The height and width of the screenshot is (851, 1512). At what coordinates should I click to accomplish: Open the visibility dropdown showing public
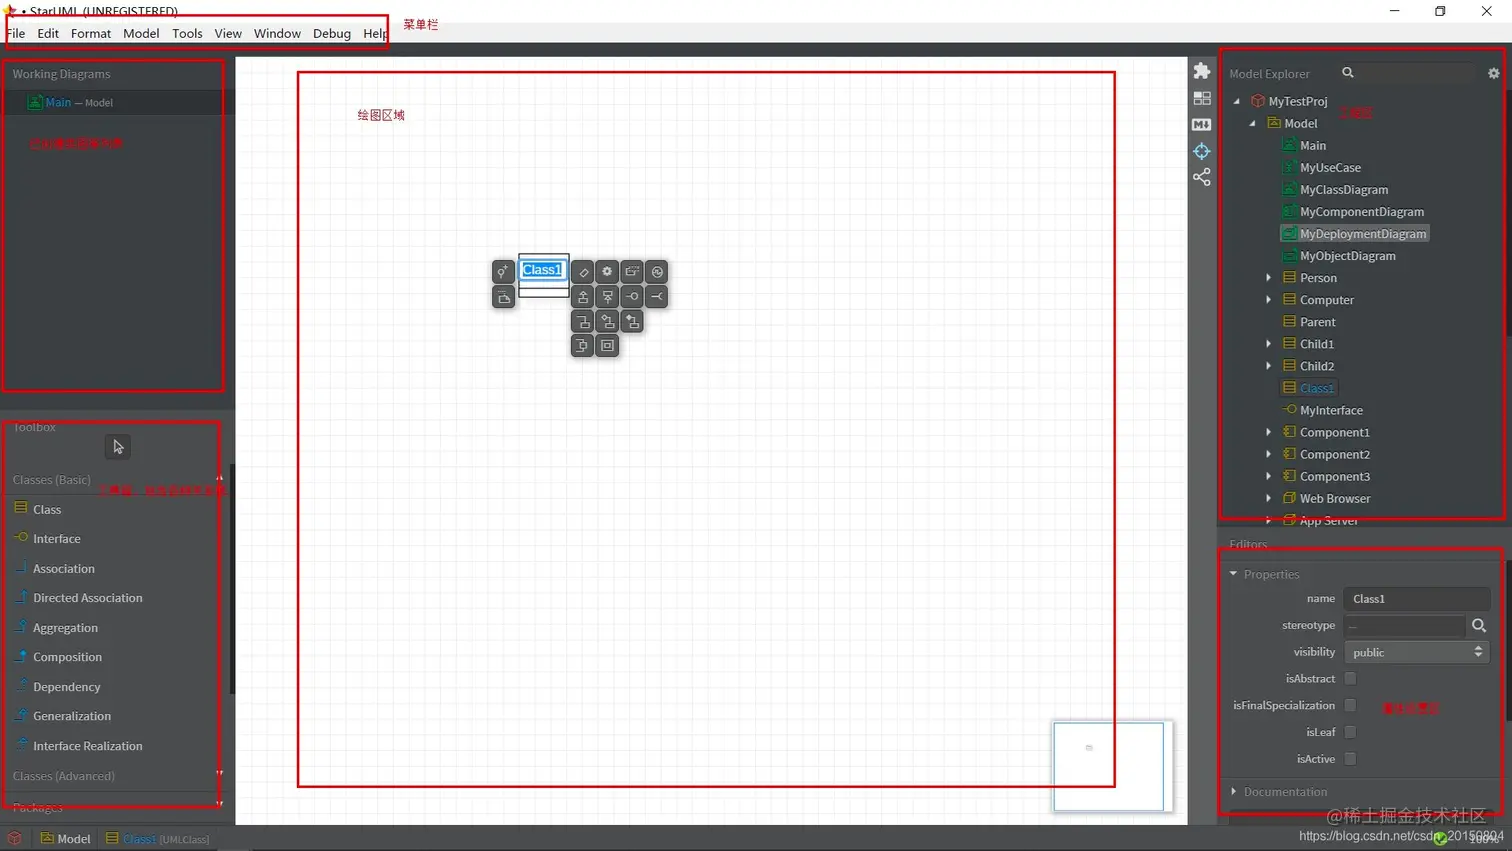(x=1417, y=652)
